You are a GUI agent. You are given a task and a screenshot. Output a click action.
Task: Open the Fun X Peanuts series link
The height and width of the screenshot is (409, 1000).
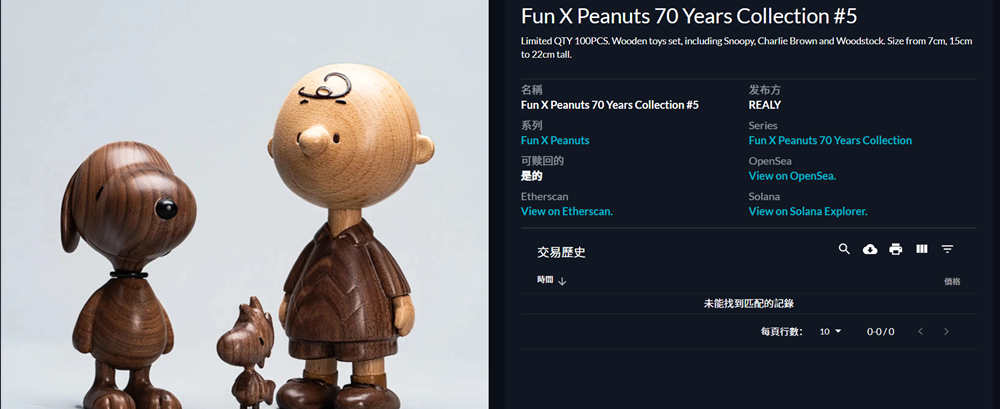click(x=555, y=140)
